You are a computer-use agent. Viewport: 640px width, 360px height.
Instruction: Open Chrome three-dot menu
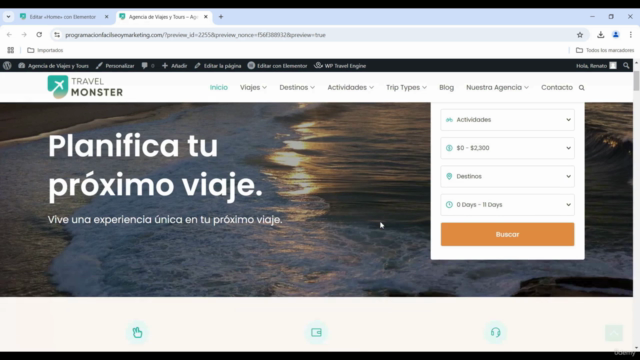pos(631,35)
